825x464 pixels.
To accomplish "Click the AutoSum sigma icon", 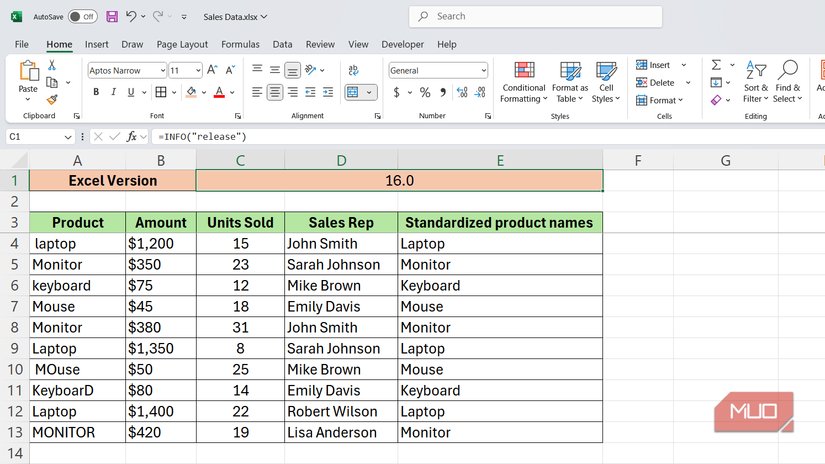I will point(716,65).
